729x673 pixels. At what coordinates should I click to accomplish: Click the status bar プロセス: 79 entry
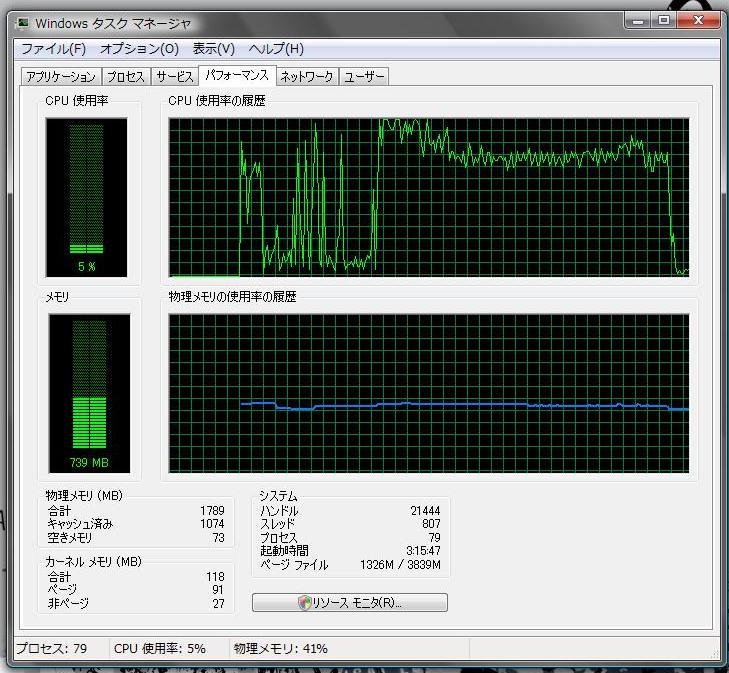[52, 648]
